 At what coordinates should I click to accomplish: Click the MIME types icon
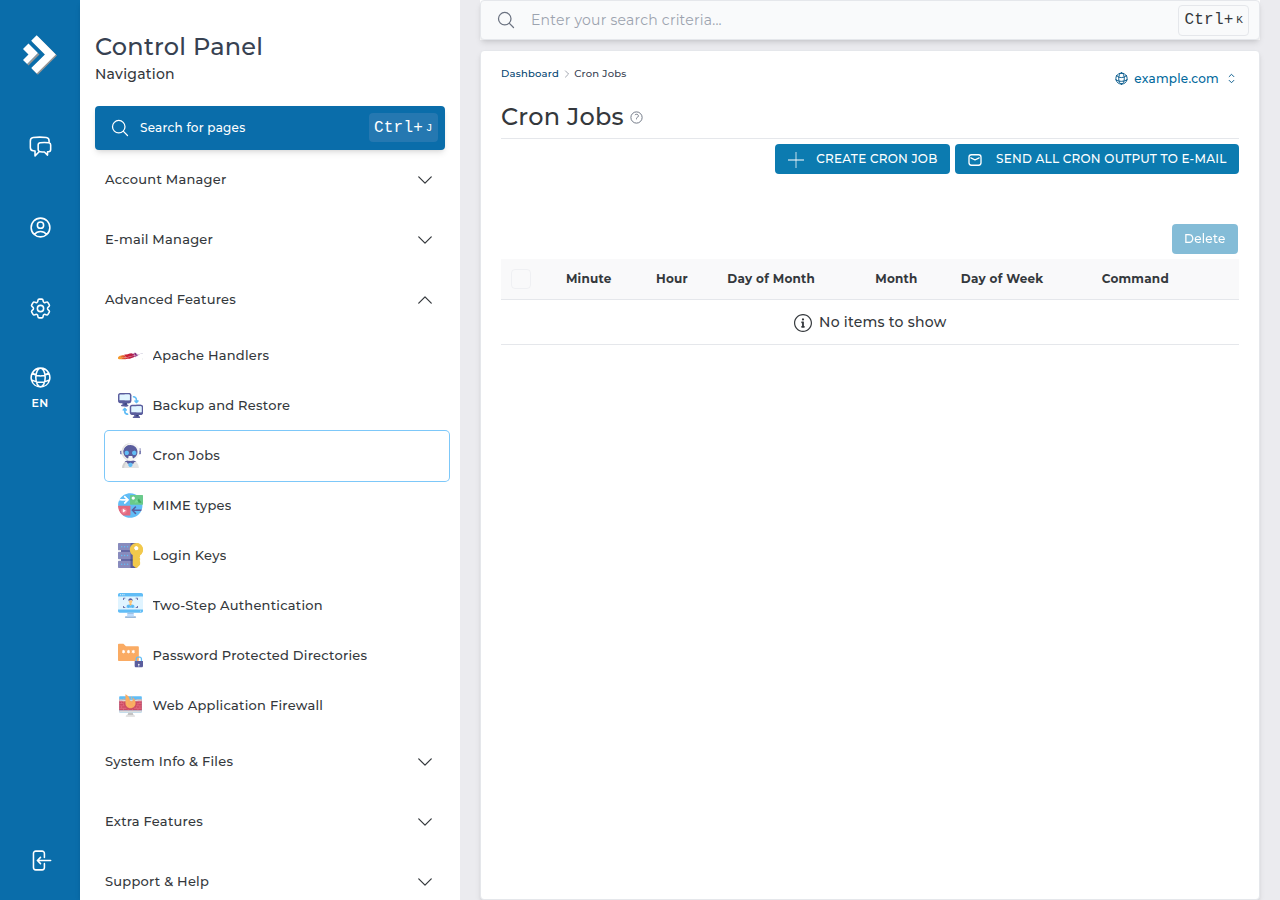(x=130, y=506)
